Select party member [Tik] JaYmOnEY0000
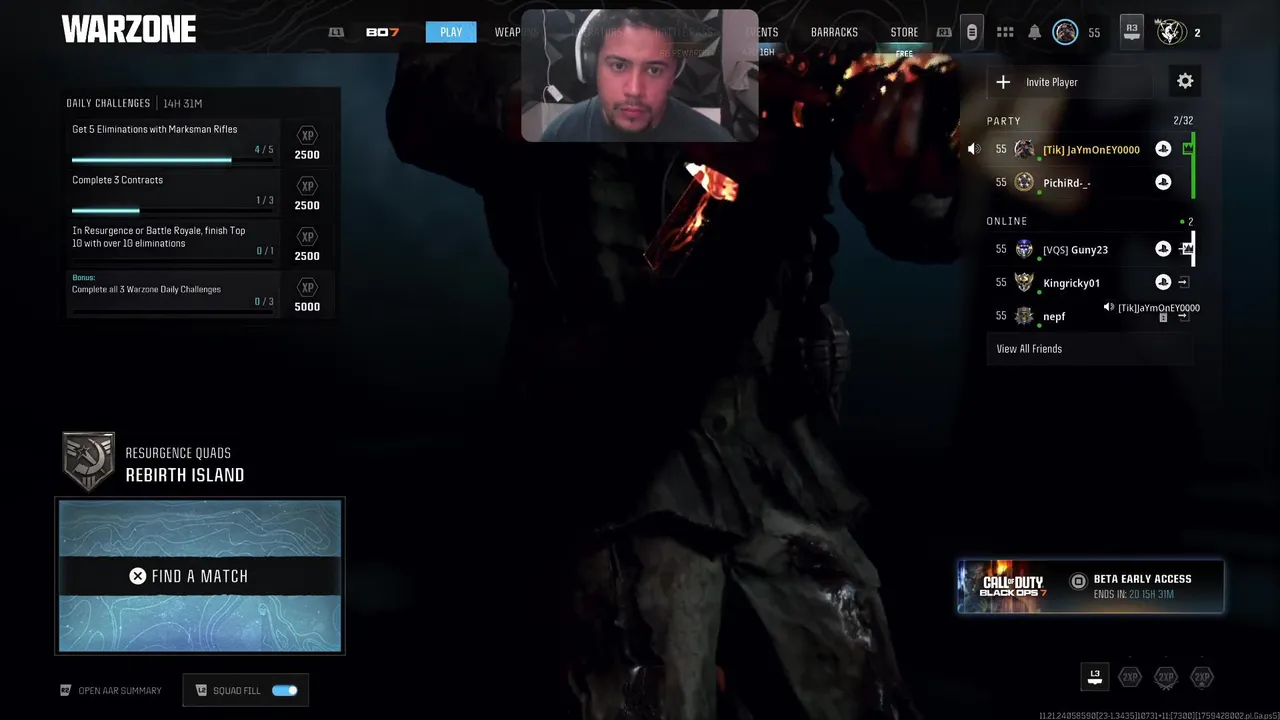This screenshot has height=720, width=1280. coord(1090,149)
